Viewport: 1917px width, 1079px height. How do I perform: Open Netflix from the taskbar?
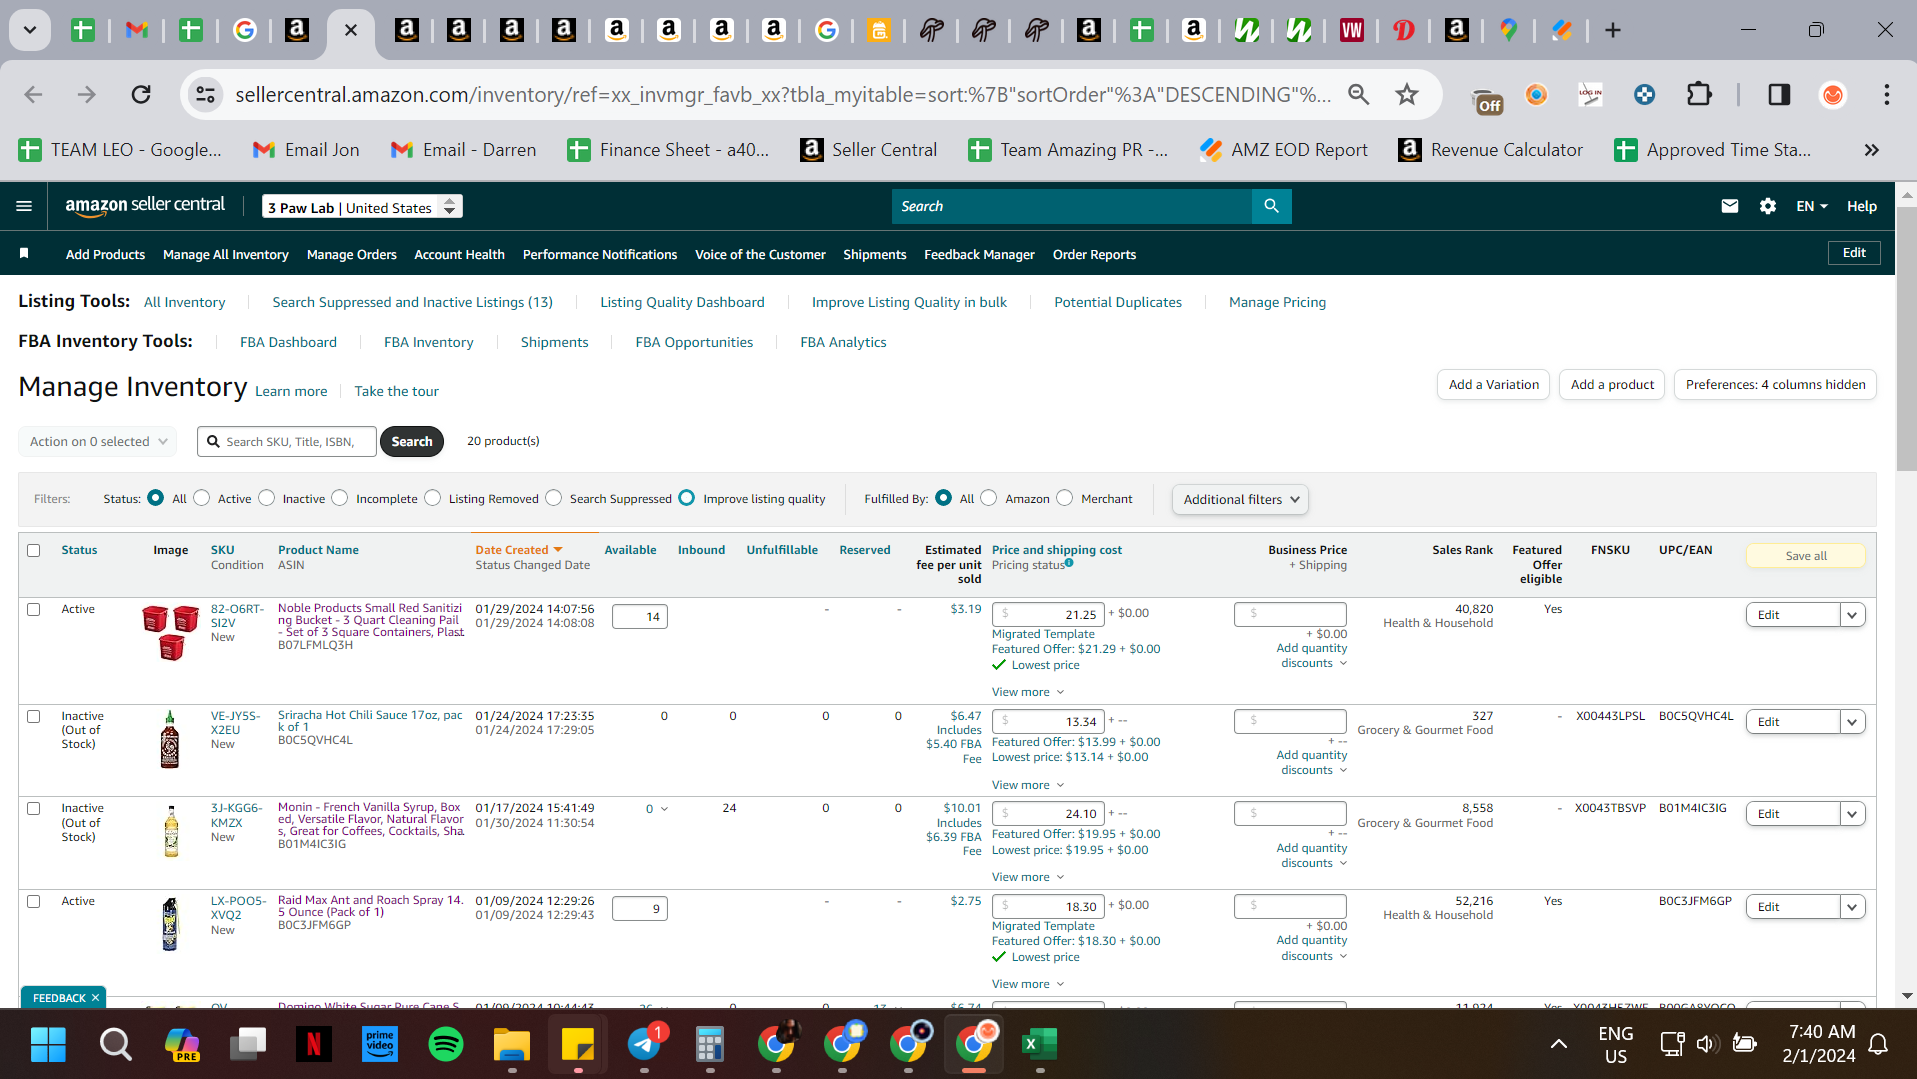click(313, 1044)
